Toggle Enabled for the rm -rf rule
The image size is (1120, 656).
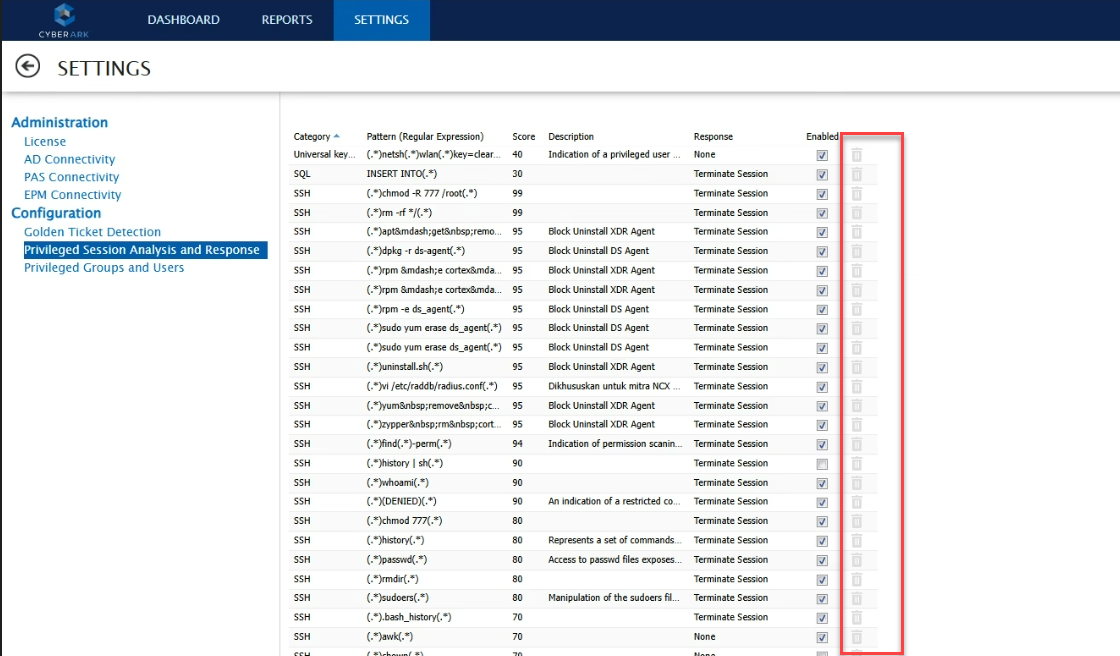pyautogui.click(x=822, y=213)
